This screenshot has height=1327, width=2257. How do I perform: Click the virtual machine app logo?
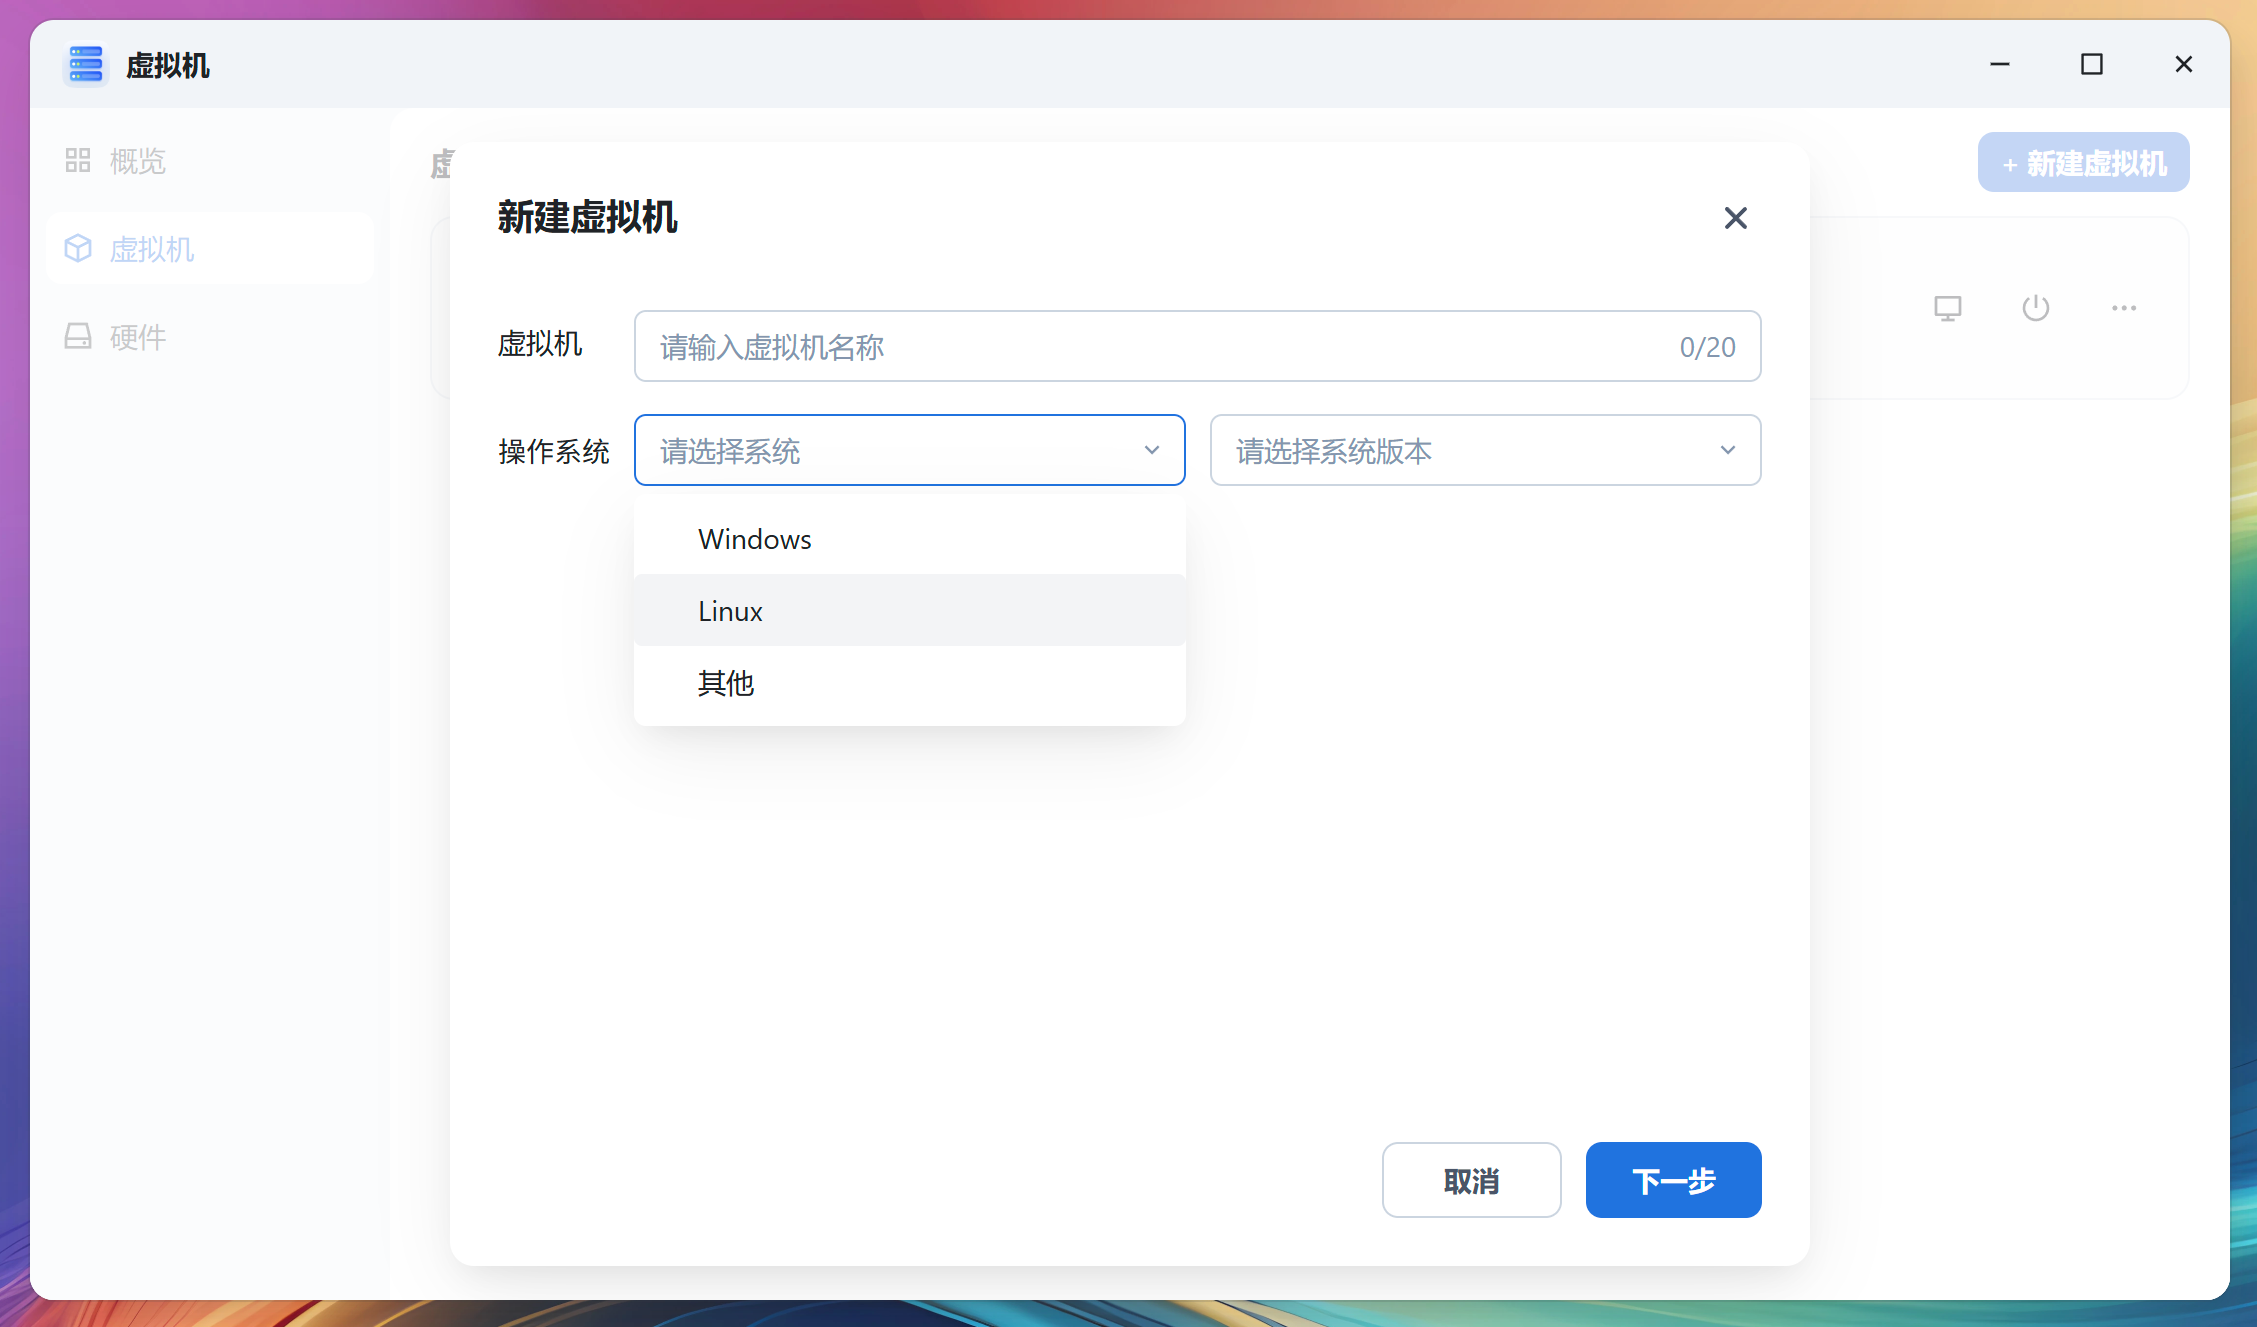tap(86, 64)
